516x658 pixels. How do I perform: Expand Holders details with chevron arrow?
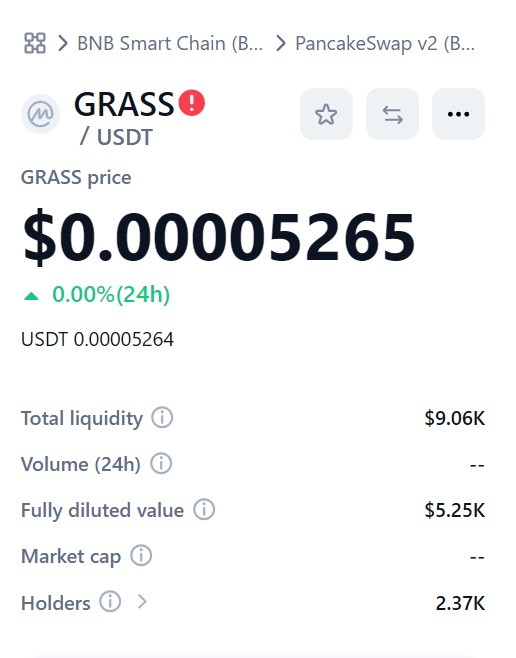(x=142, y=602)
